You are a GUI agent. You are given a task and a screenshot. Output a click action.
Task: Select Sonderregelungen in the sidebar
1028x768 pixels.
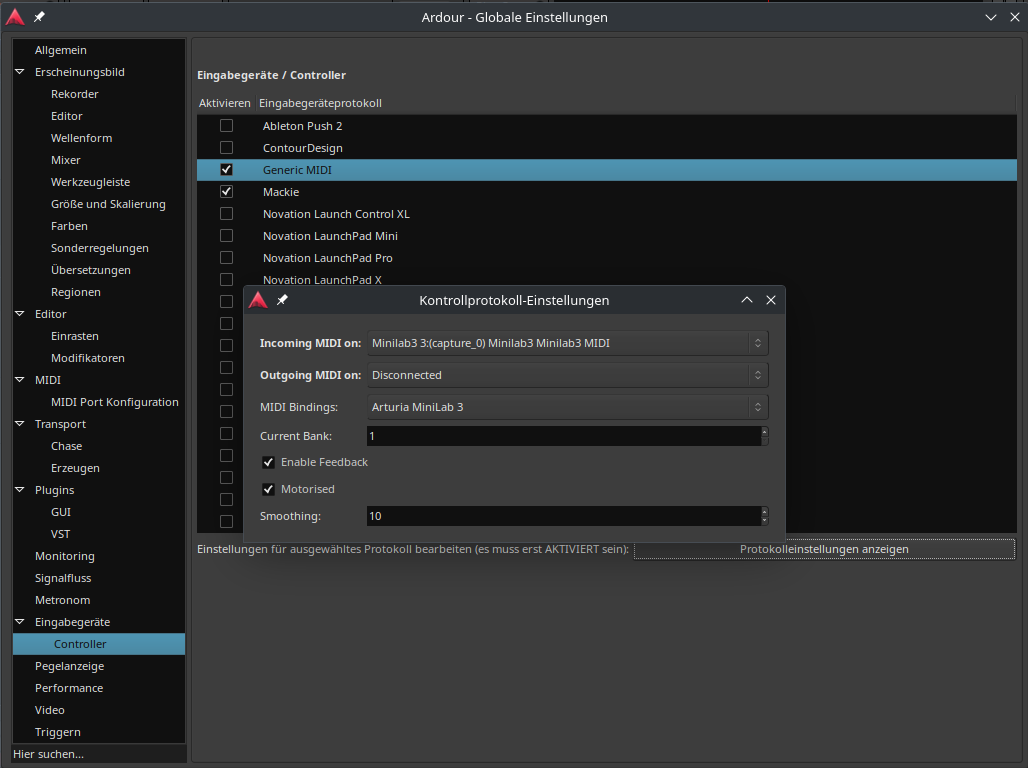tap(100, 248)
